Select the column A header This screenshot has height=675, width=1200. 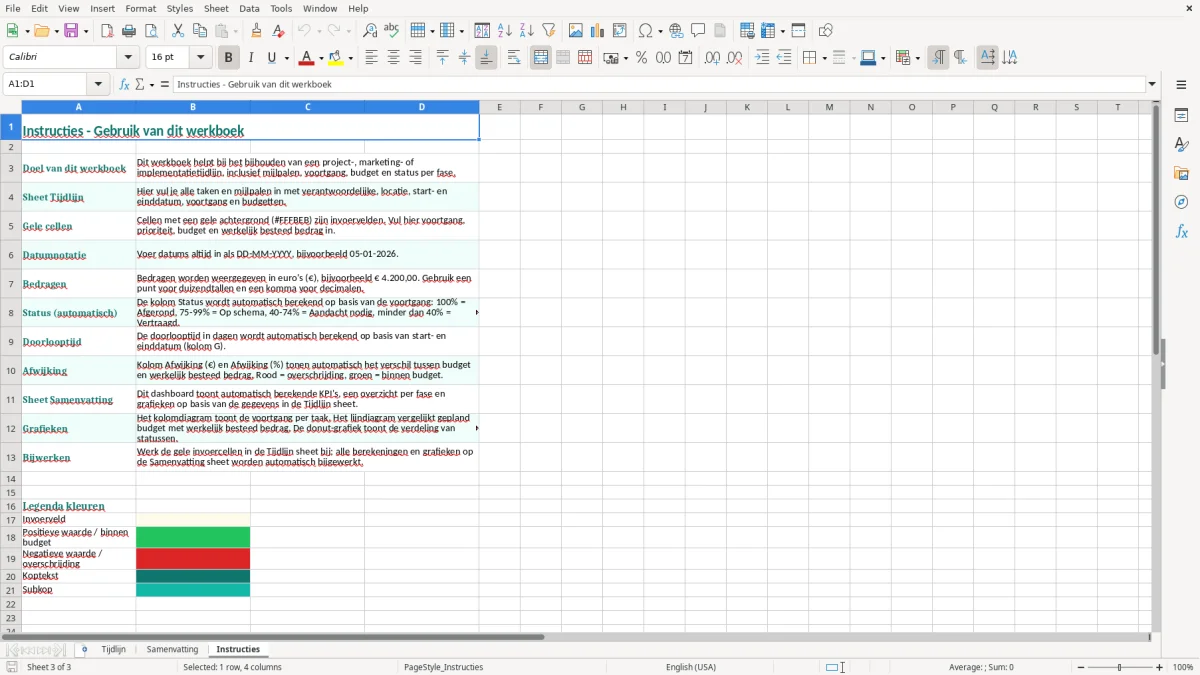(x=78, y=107)
